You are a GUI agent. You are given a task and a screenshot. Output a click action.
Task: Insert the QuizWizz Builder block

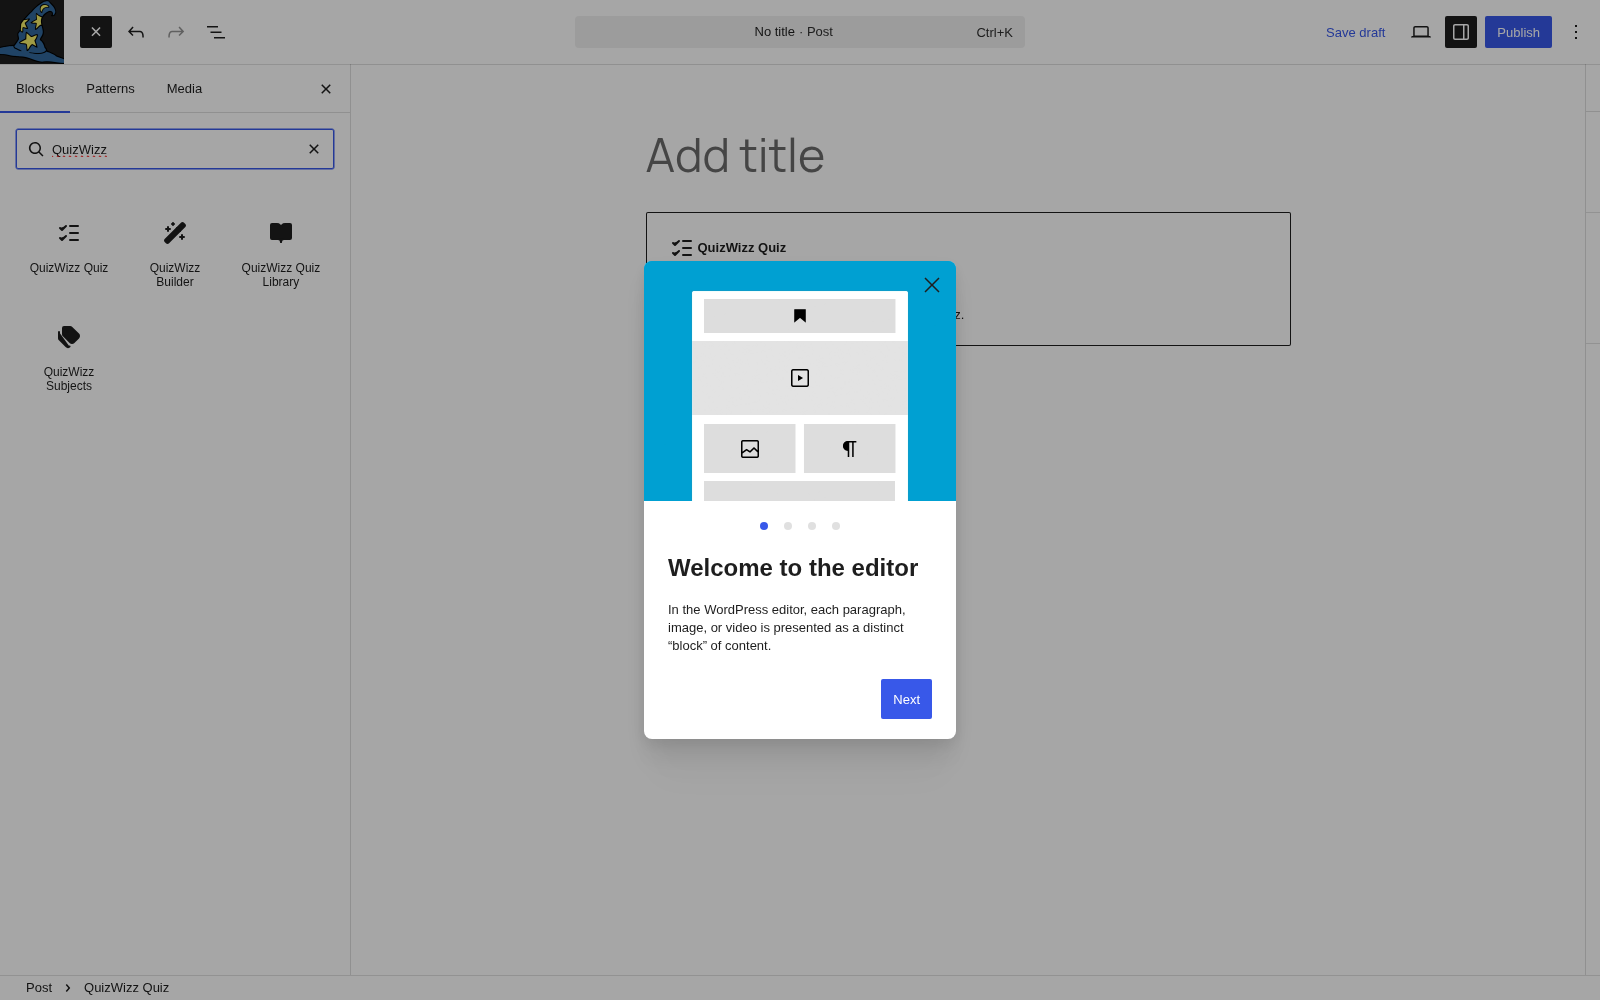(x=175, y=254)
